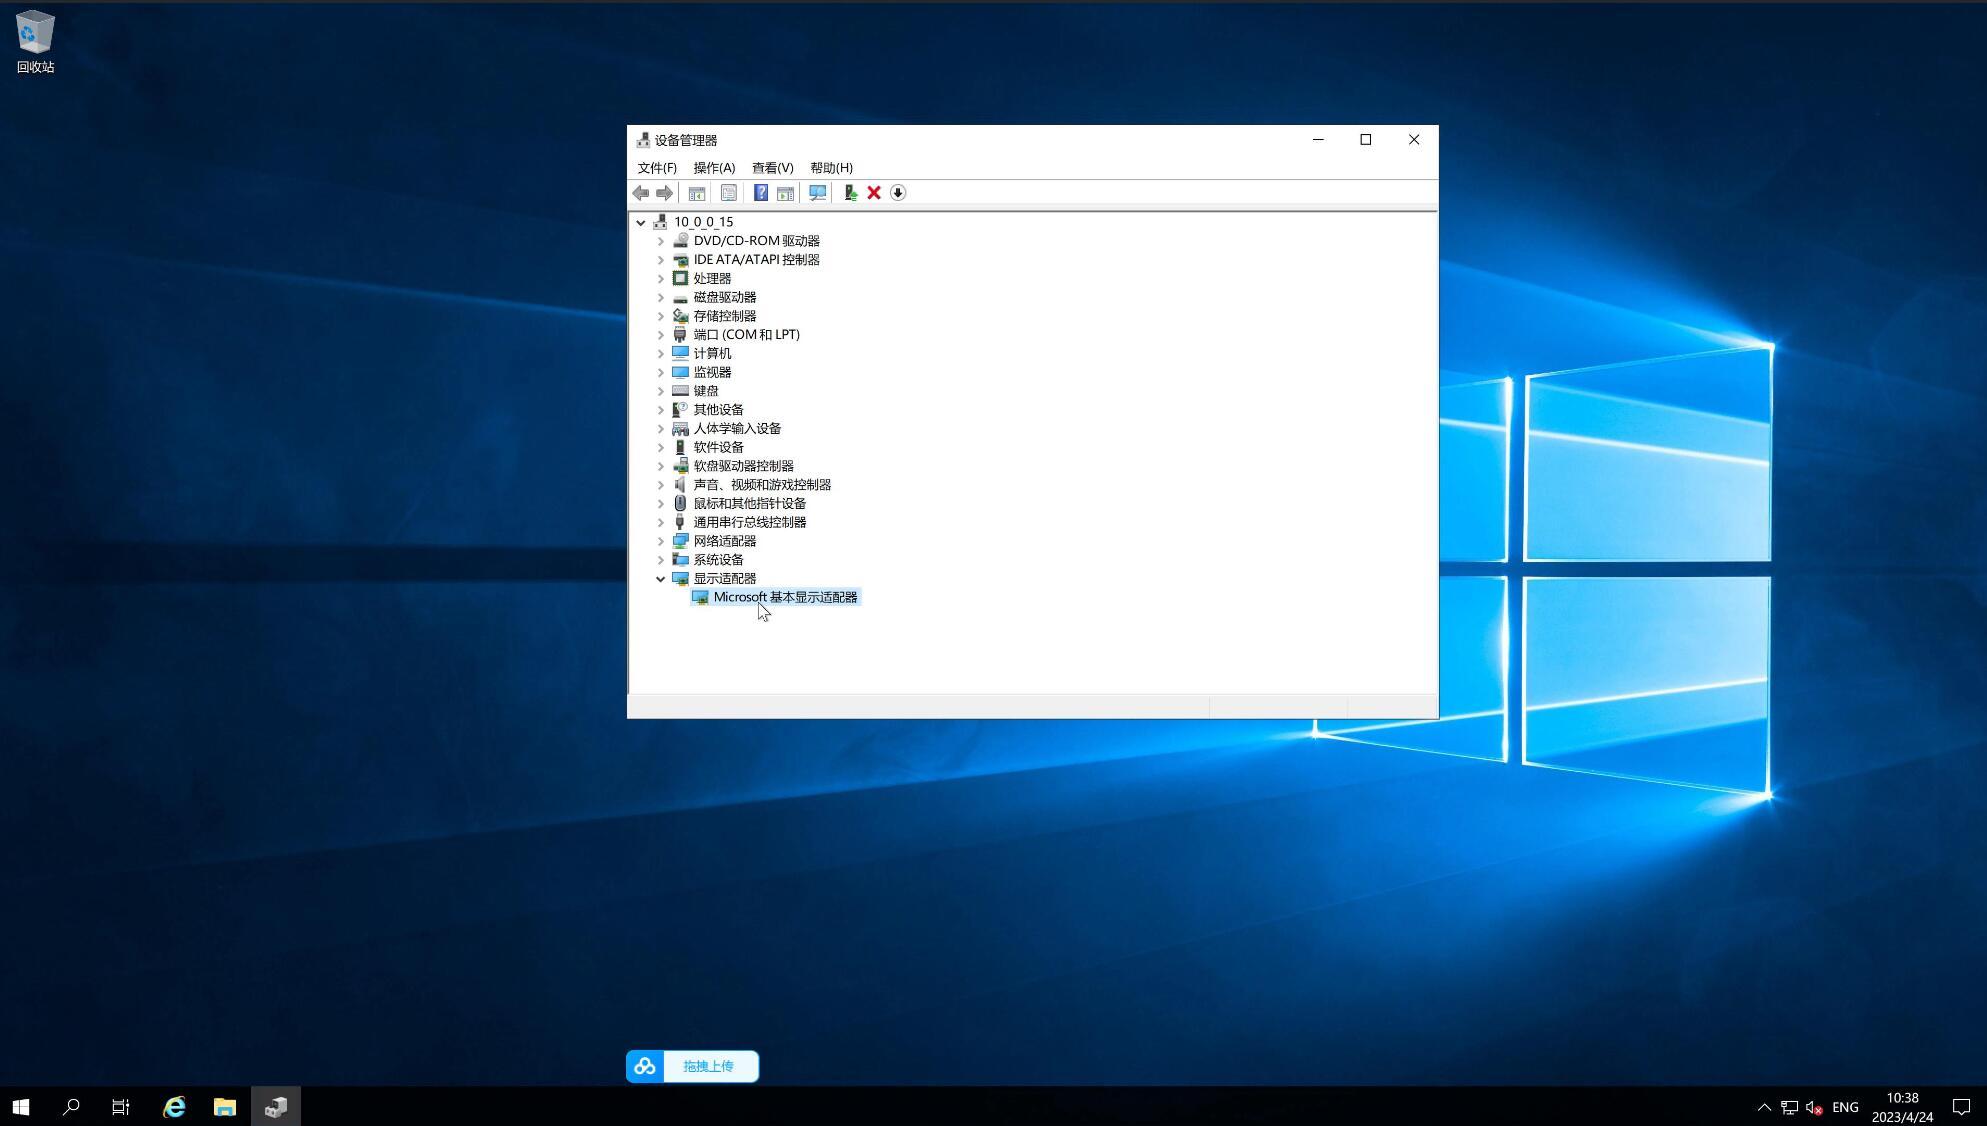
Task: Select the 监视器 tree item
Action: 712,372
